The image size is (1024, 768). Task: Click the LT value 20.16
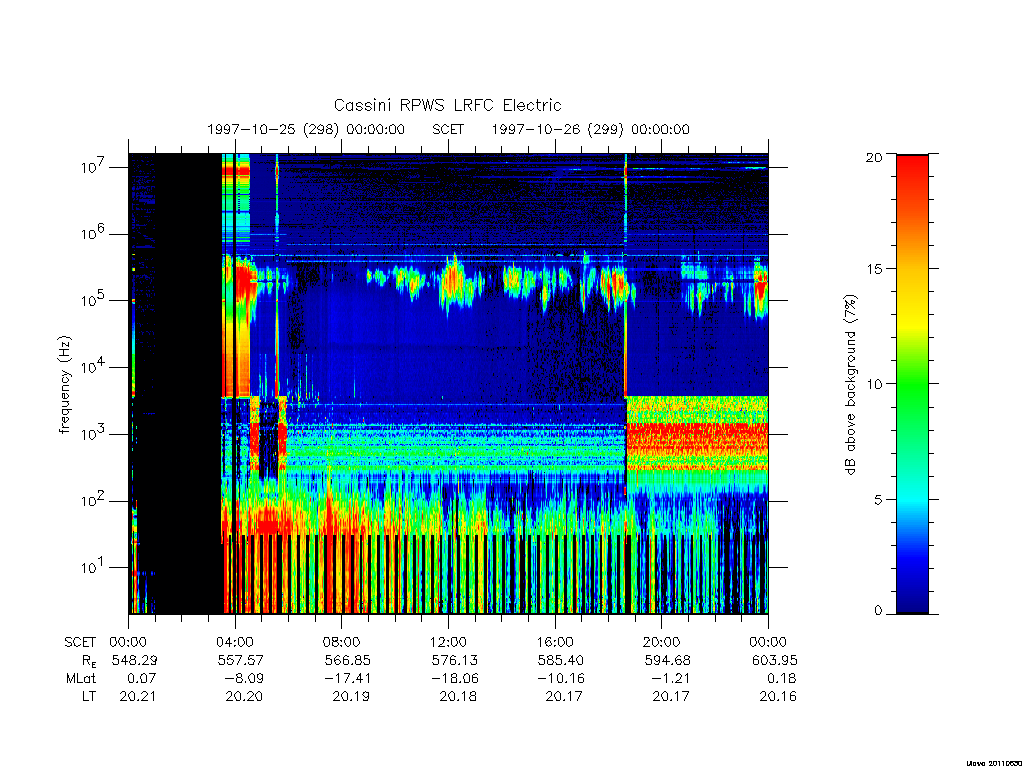(778, 697)
